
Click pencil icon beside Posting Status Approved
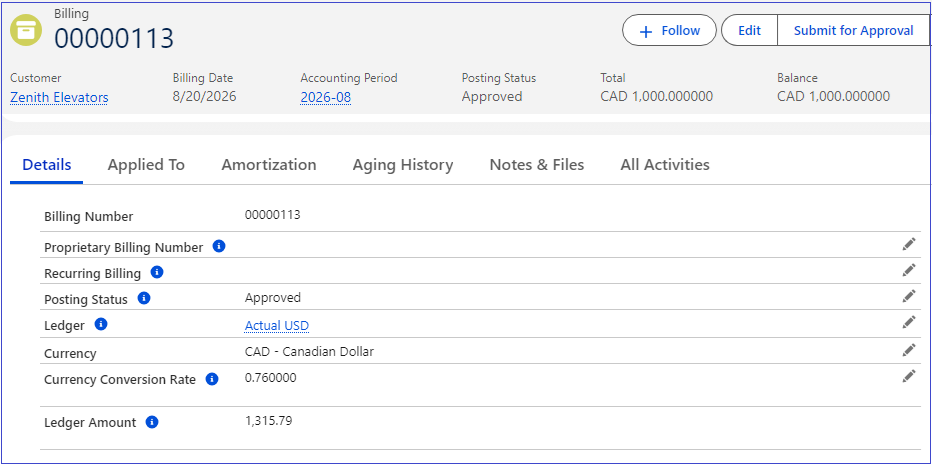[908, 296]
